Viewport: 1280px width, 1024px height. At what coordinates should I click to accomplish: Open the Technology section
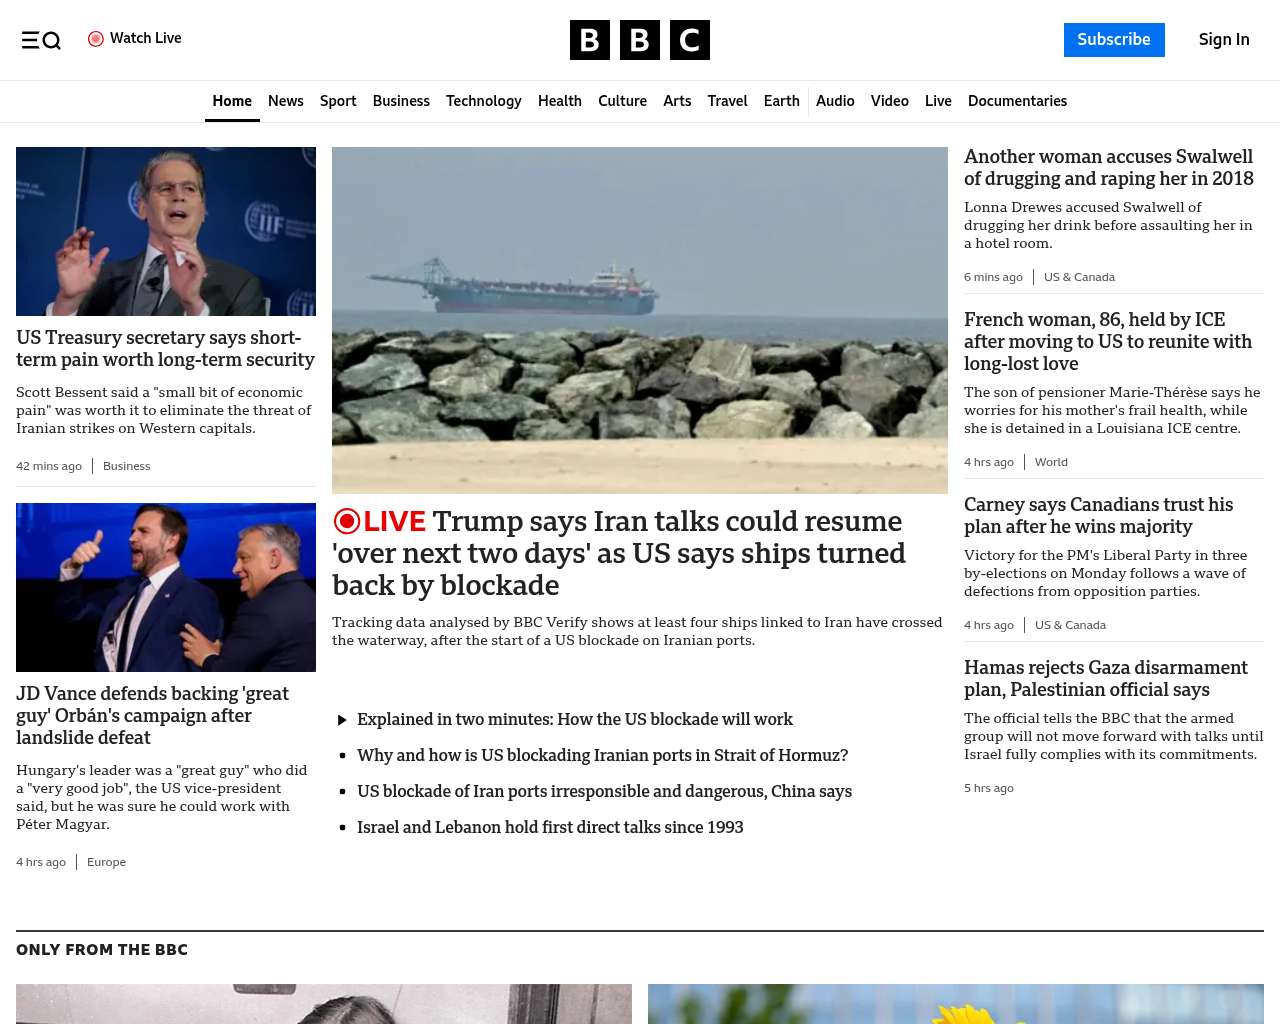483,101
